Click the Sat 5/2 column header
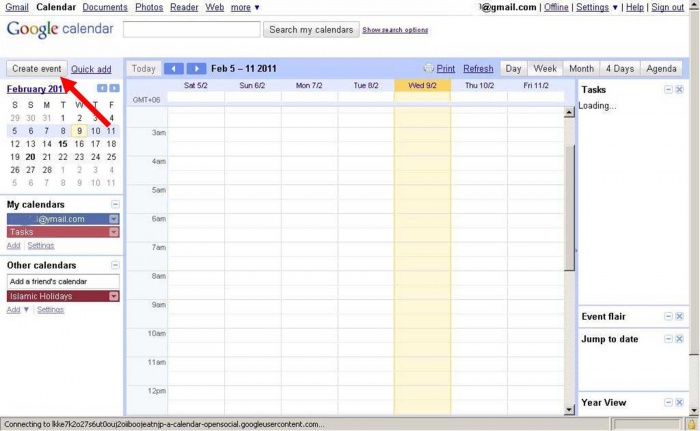The image size is (700, 431). (x=196, y=85)
